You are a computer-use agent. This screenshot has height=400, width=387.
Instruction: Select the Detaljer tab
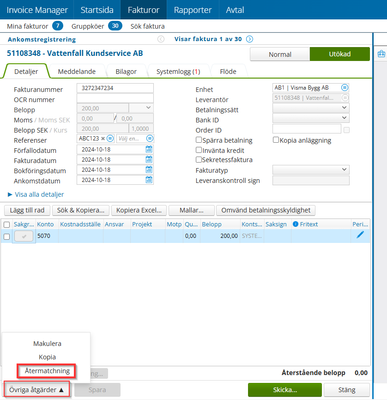tap(26, 71)
